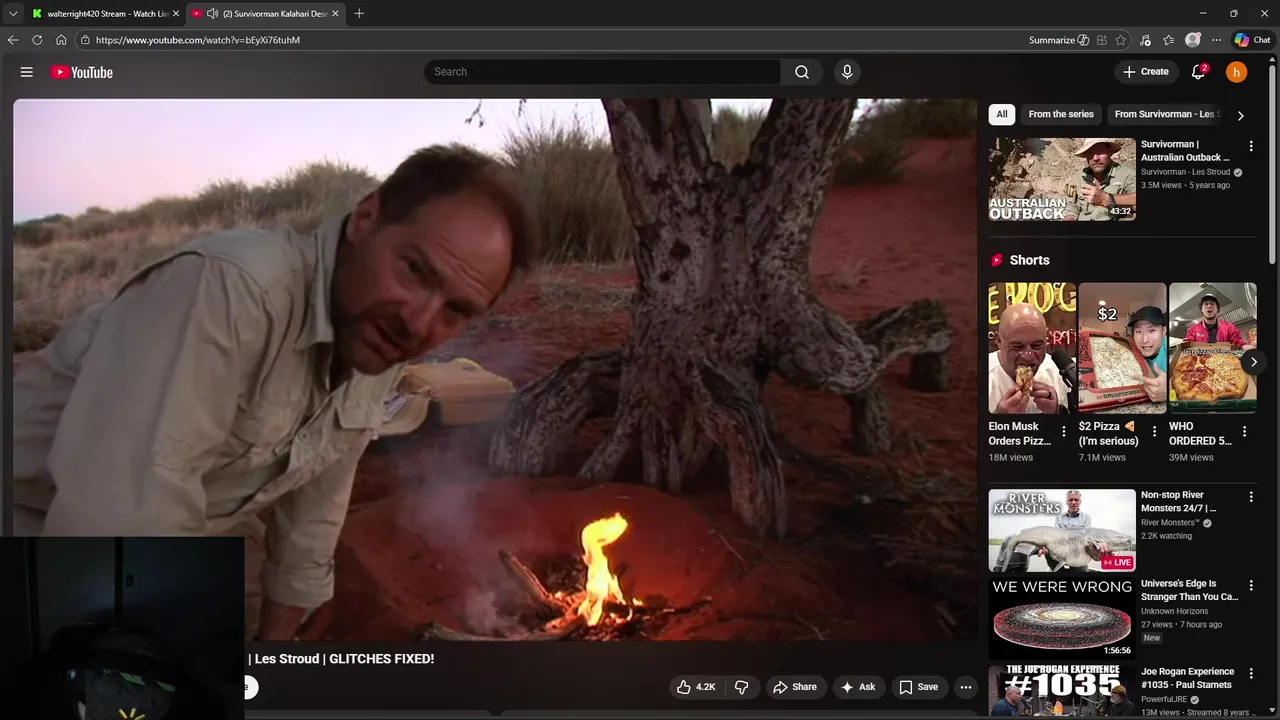Open options for Joe Rogan #1035 video
The height and width of the screenshot is (720, 1280).
(x=1250, y=674)
